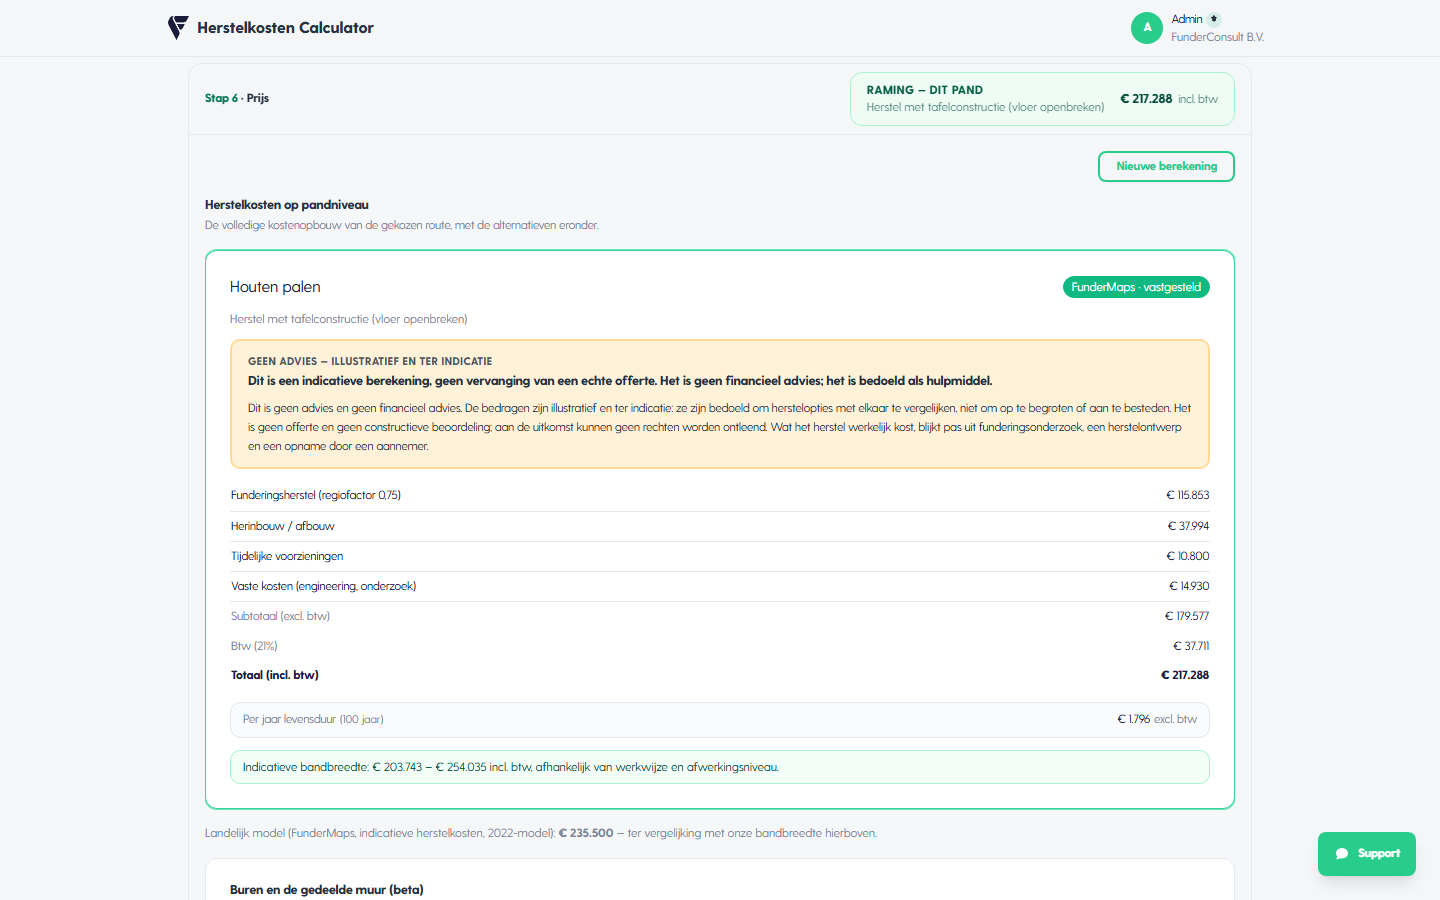Click the Buren en de gedeelde muur (beta) heading
The height and width of the screenshot is (900, 1440).
coord(327,890)
